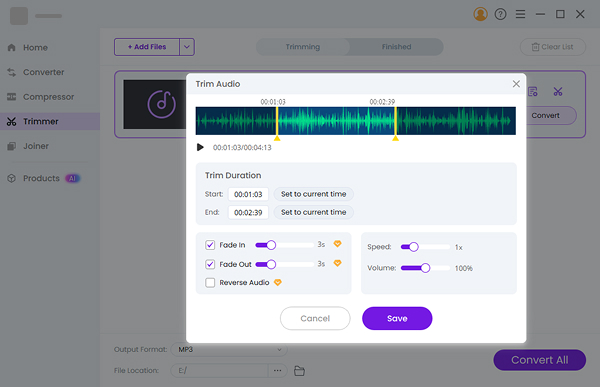
Task: Open the Products AI section
Action: [x=50, y=178]
